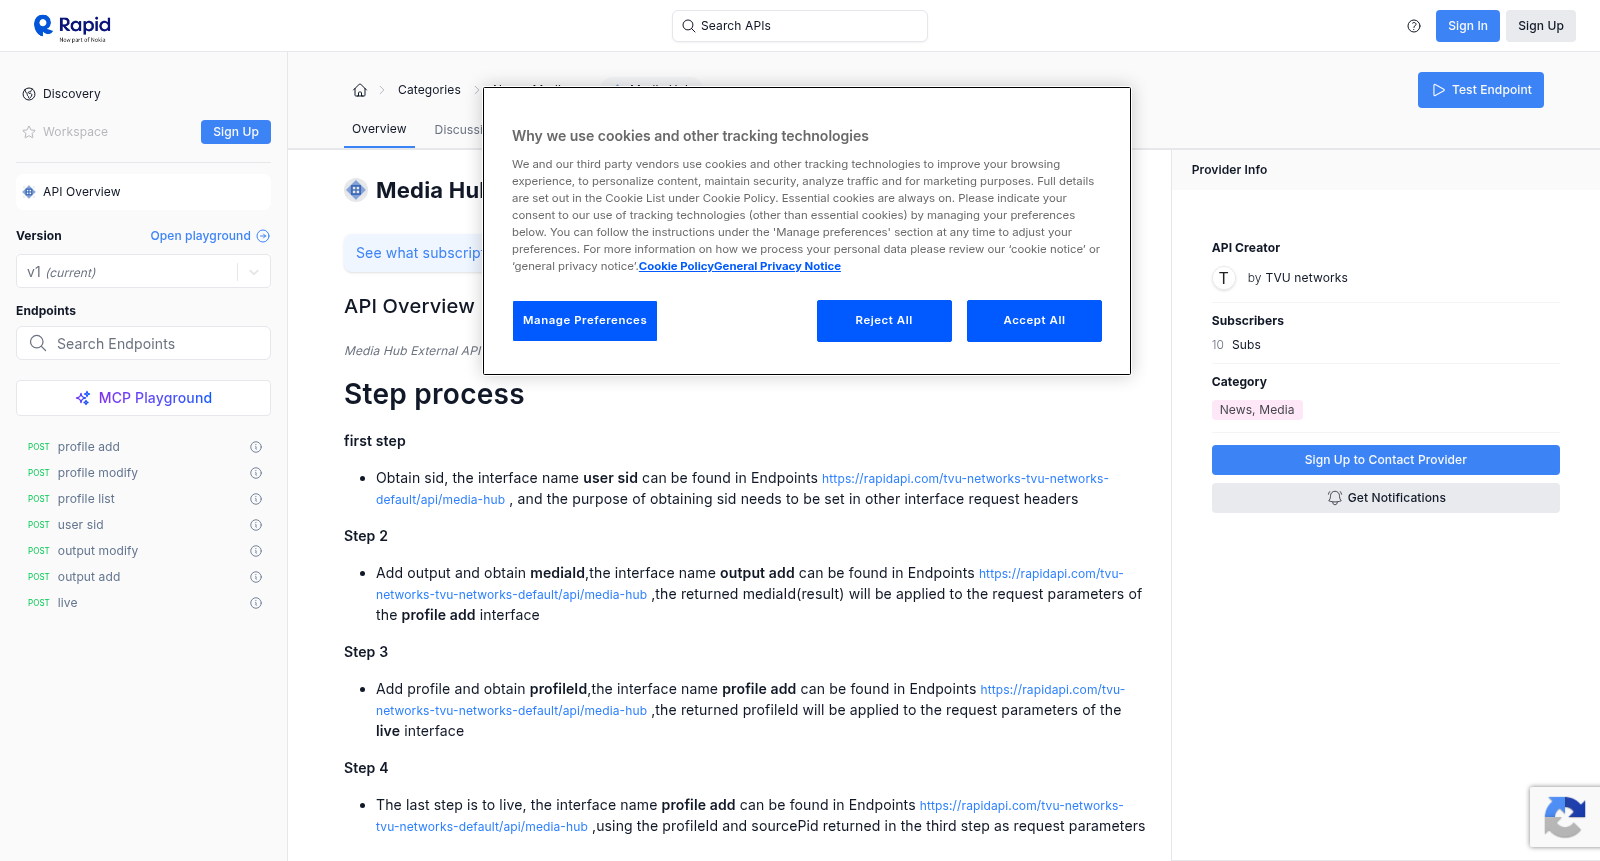Click the Open playground arrow icon
Screen dimensions: 1600x861
point(263,236)
